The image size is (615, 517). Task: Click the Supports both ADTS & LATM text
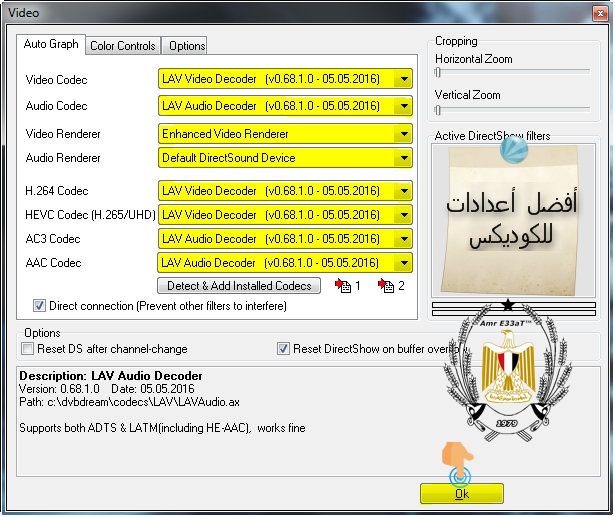click(x=162, y=428)
